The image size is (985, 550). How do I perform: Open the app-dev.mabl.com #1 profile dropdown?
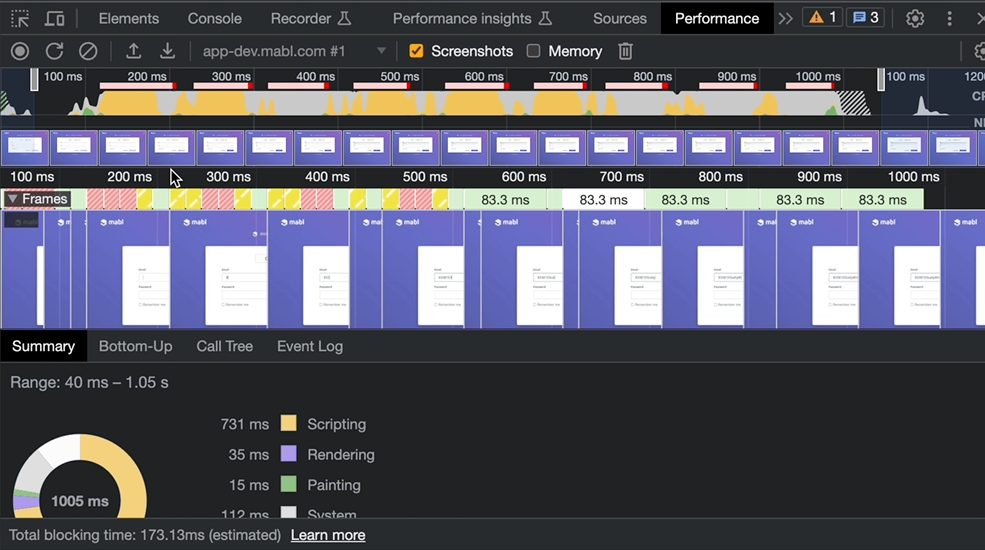tap(294, 51)
